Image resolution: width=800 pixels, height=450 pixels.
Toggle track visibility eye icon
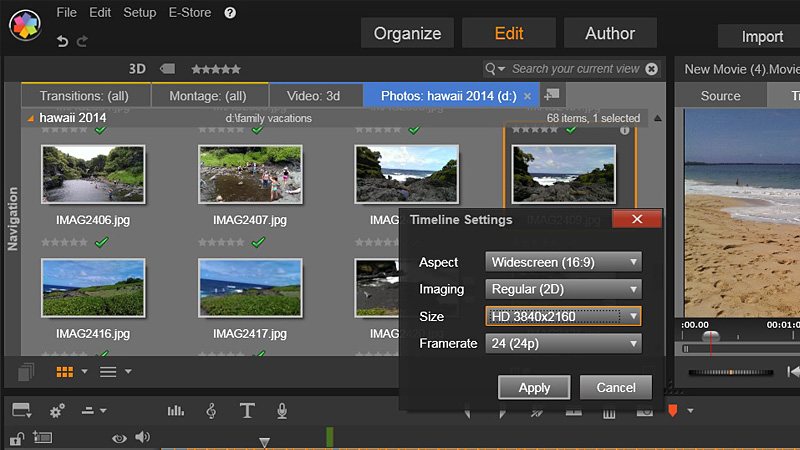click(119, 437)
